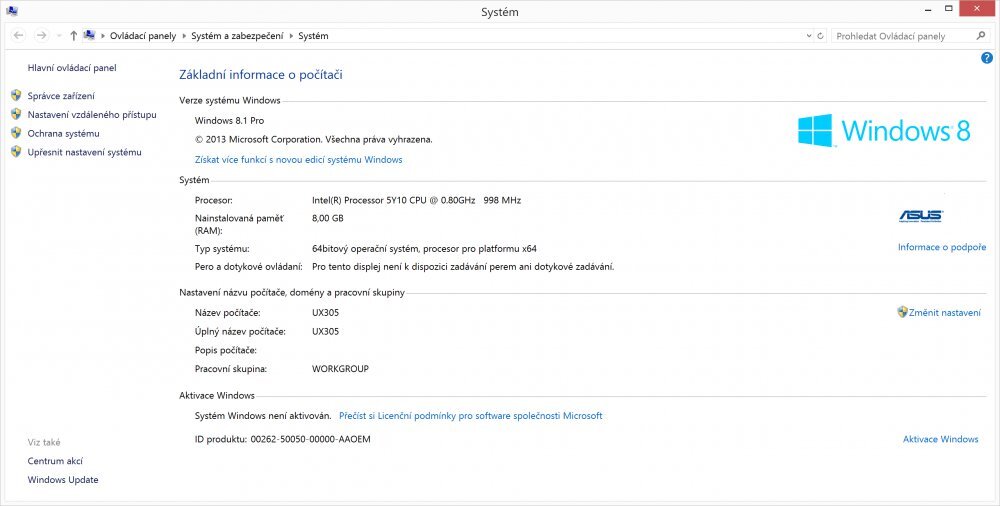This screenshot has height=506, width=1000.
Task: Expand the address bar history dropdown
Action: click(809, 36)
